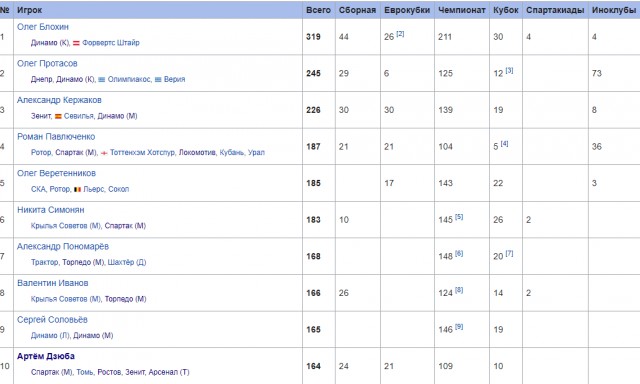Image resolution: width=640 pixels, height=384 pixels.
Task: Select total value 226
Action: pyautogui.click(x=313, y=110)
